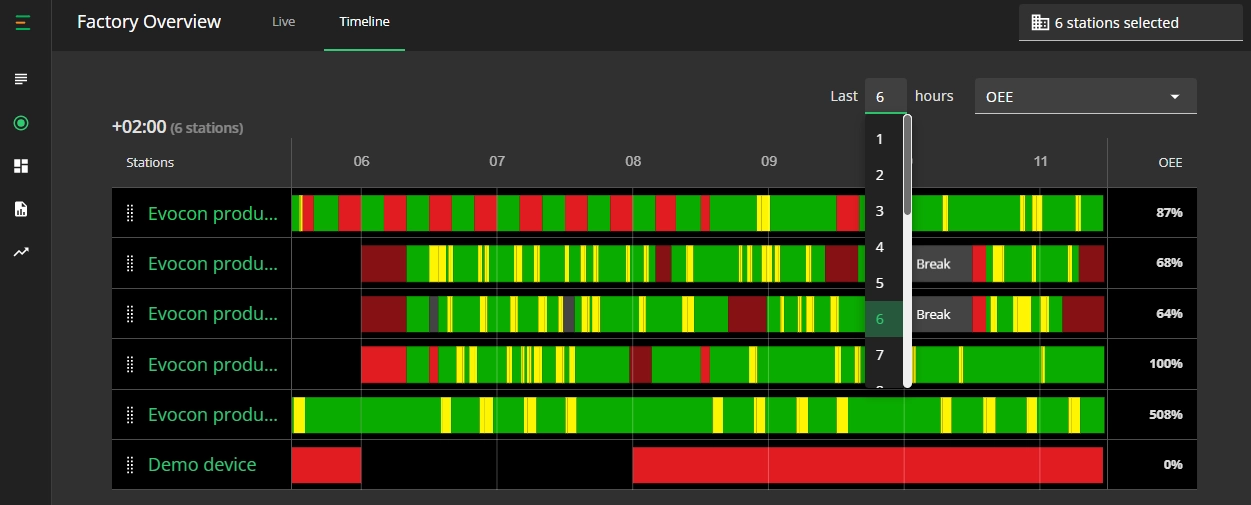Click the Break segment in the 68% row
Image resolution: width=1251 pixels, height=505 pixels.
click(x=940, y=264)
